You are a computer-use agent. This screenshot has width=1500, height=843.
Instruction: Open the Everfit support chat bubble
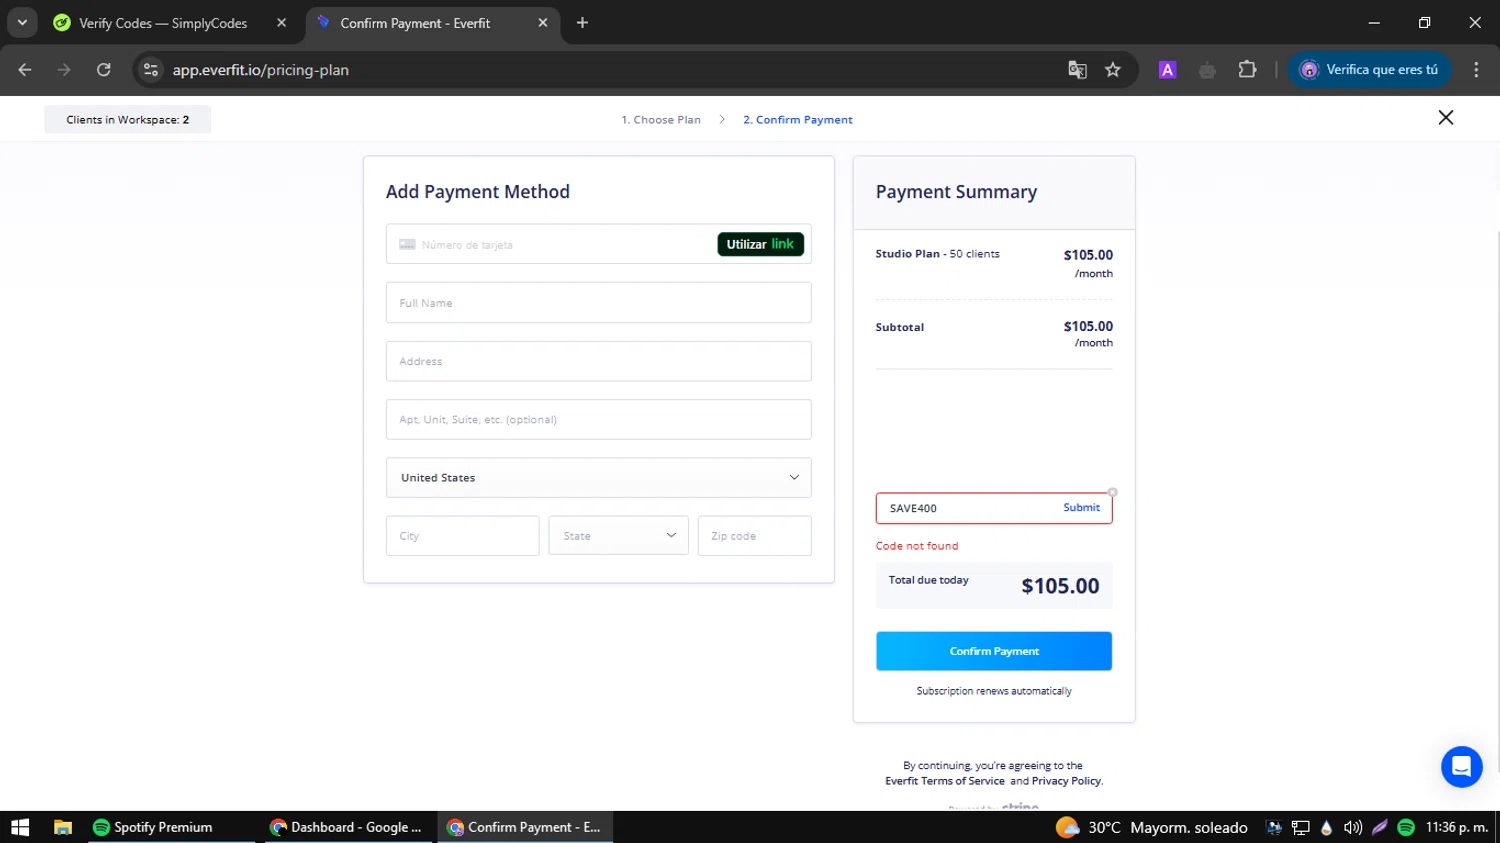pyautogui.click(x=1461, y=767)
